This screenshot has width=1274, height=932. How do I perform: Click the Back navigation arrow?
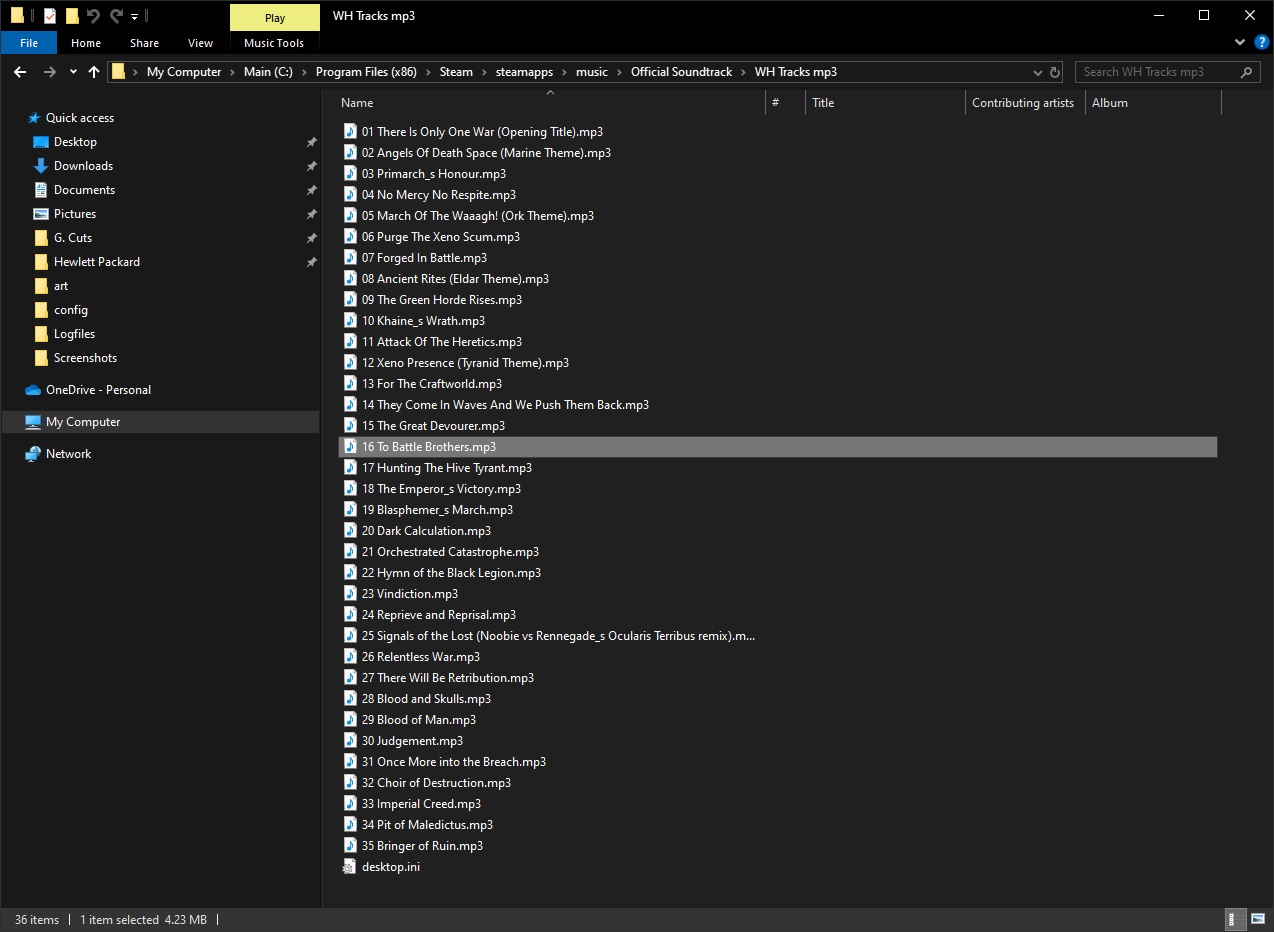[20, 72]
